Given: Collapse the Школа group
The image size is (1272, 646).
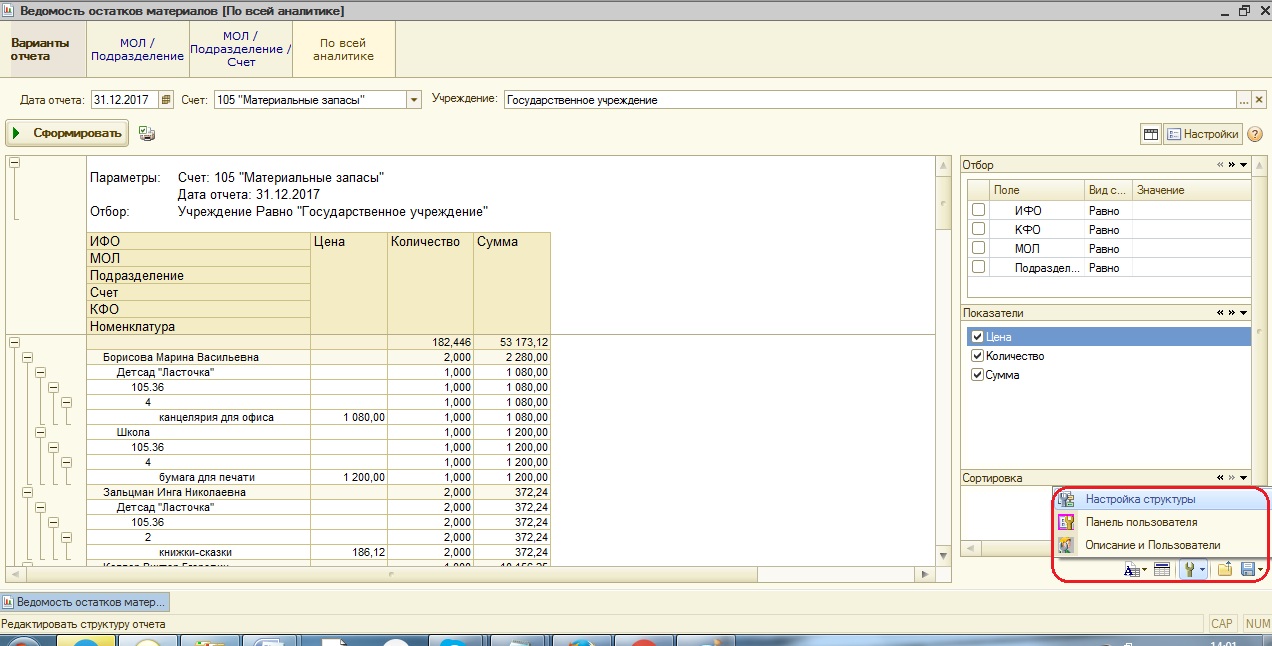Looking at the screenshot, I should pyautogui.click(x=41, y=432).
